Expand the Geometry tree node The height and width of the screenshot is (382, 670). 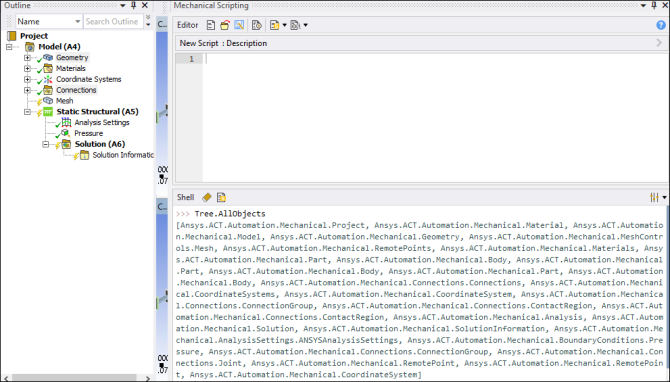(27, 58)
